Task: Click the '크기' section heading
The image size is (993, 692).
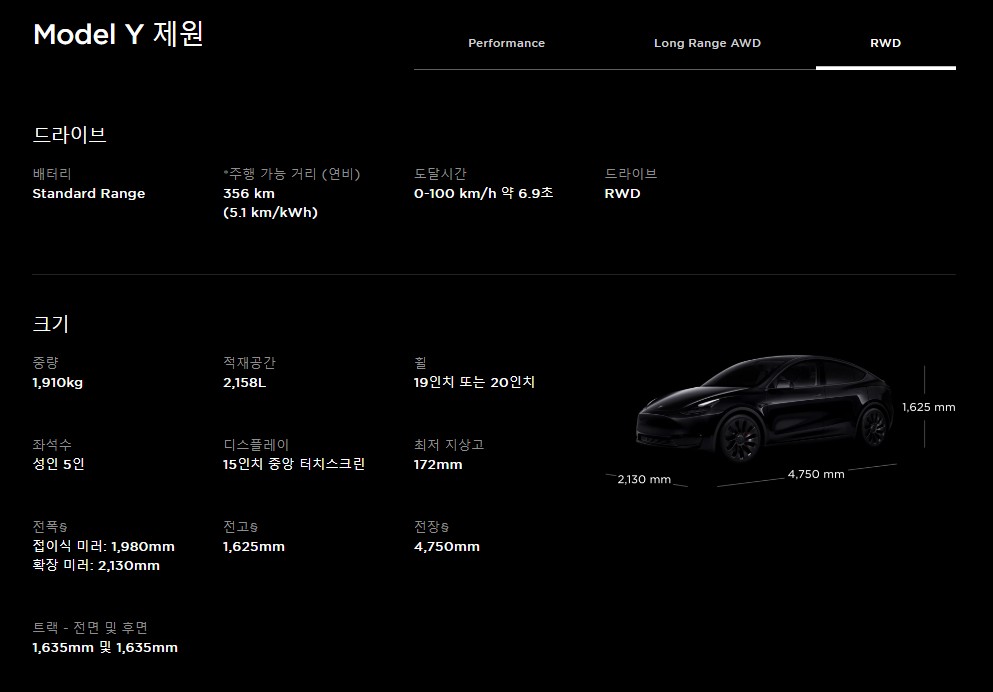Action: click(x=51, y=324)
